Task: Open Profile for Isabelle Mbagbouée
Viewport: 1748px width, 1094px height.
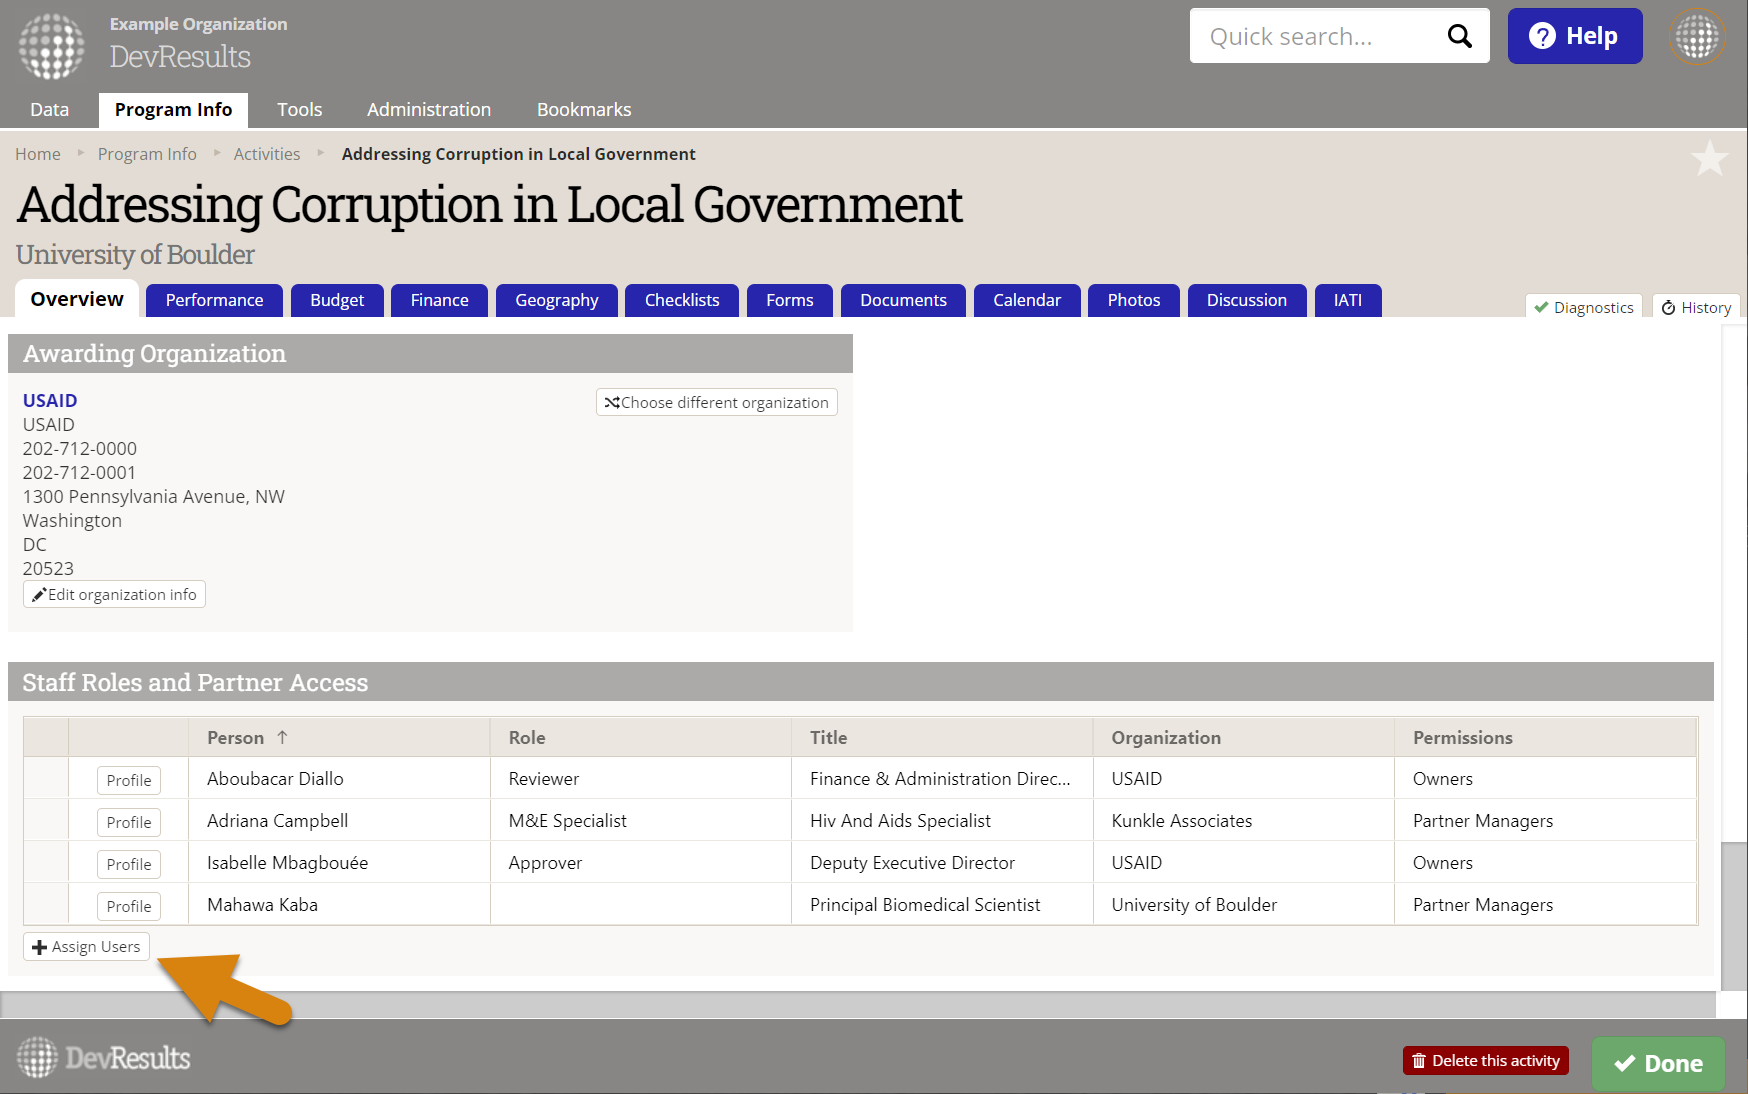Action: coord(129,864)
